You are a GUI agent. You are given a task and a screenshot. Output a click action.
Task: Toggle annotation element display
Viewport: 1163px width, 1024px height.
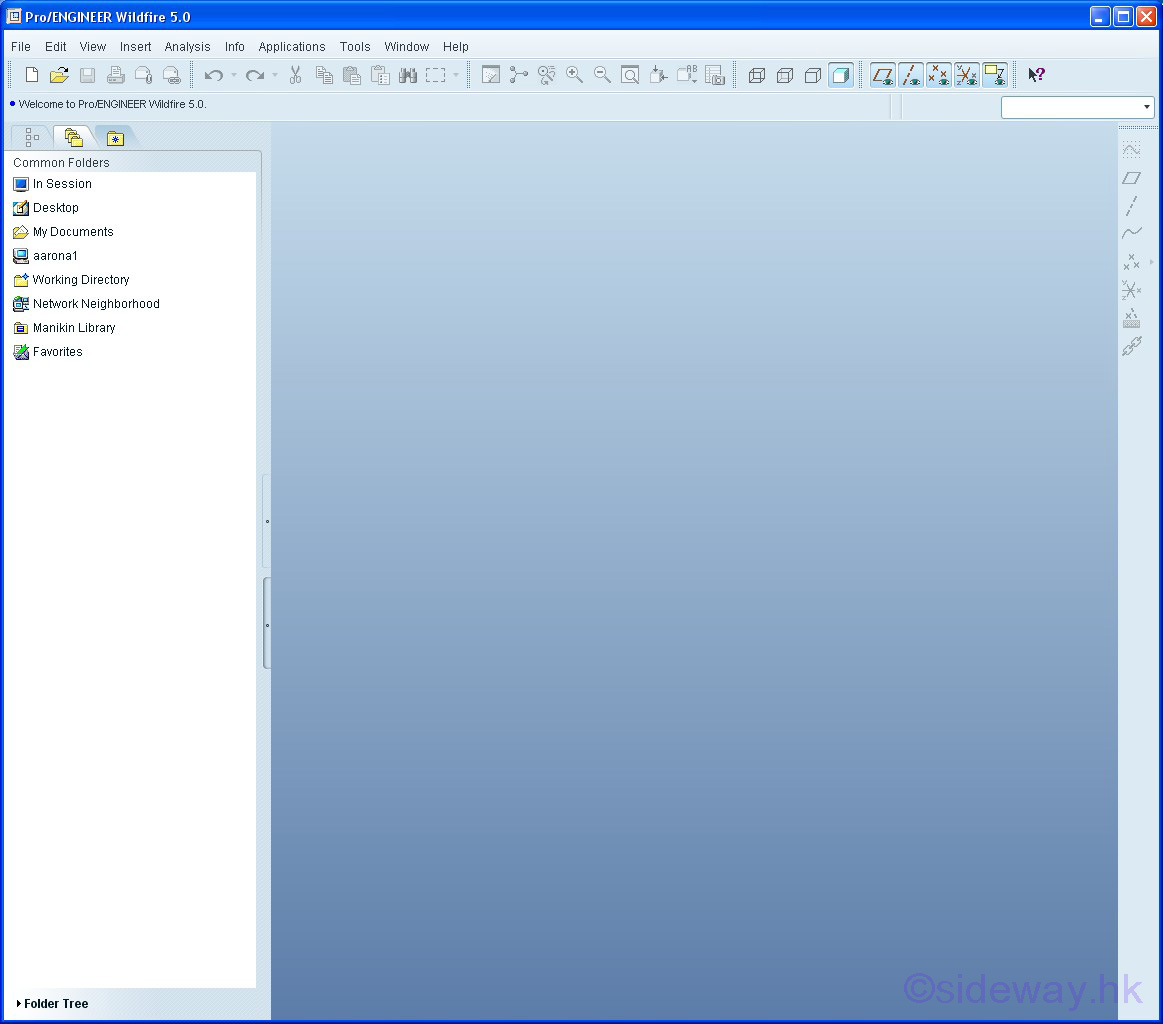[x=995, y=75]
